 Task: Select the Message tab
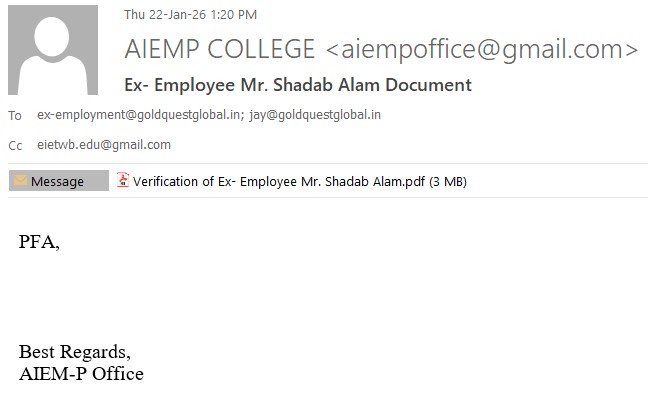tap(59, 181)
